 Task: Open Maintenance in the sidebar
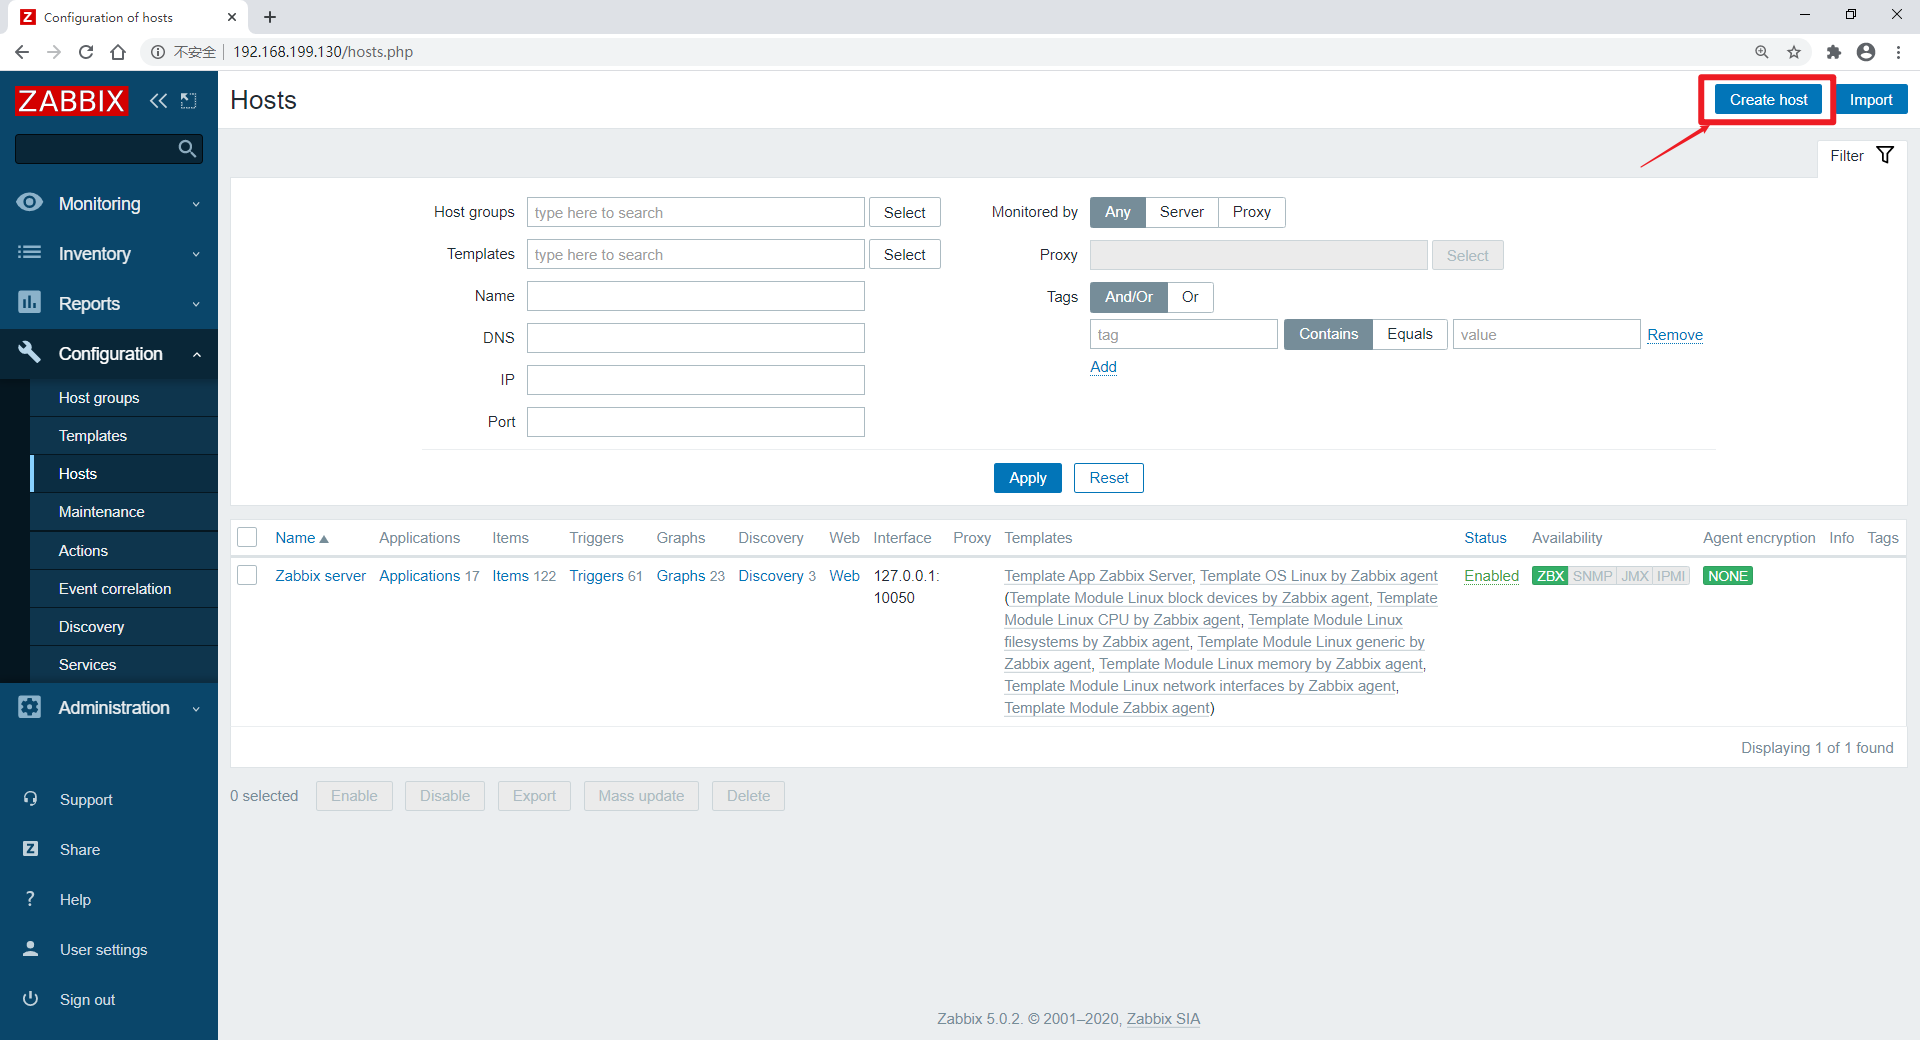coord(102,511)
